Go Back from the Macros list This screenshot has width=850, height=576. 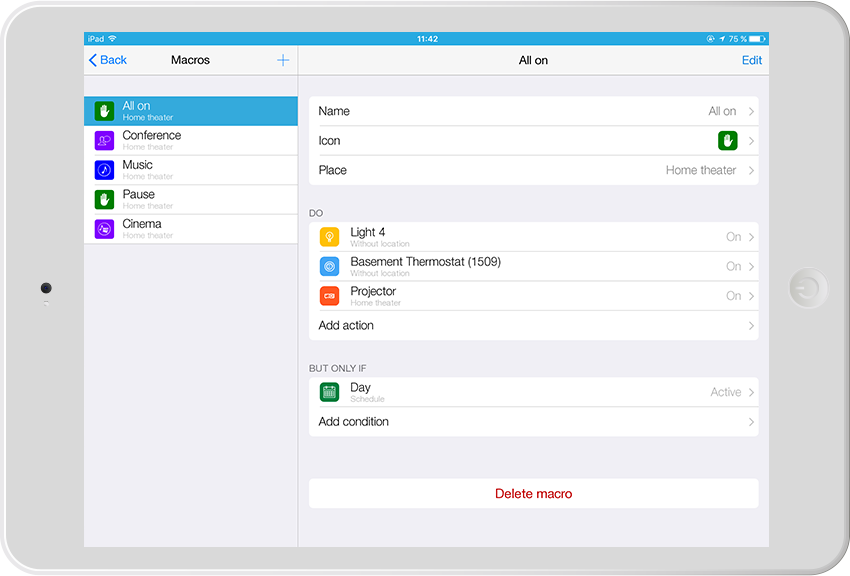click(108, 60)
